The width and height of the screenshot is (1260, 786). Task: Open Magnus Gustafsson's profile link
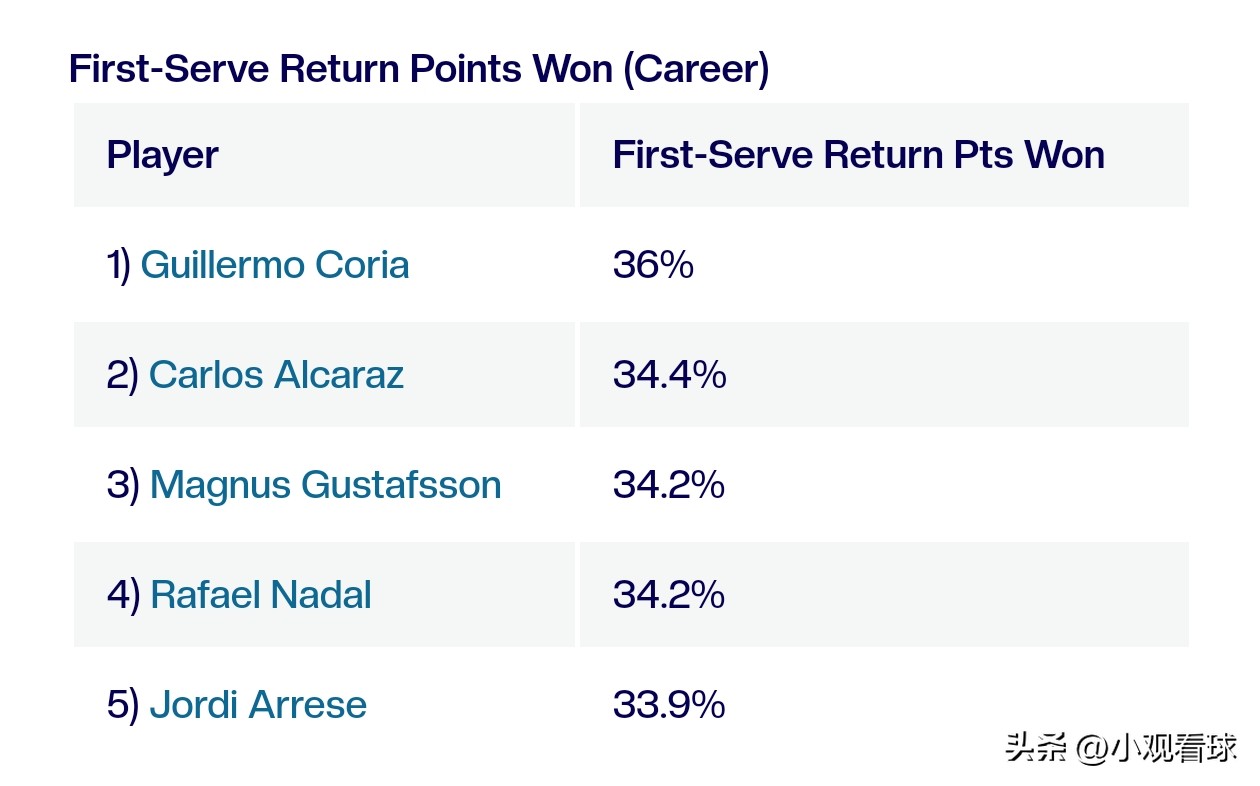[325, 485]
